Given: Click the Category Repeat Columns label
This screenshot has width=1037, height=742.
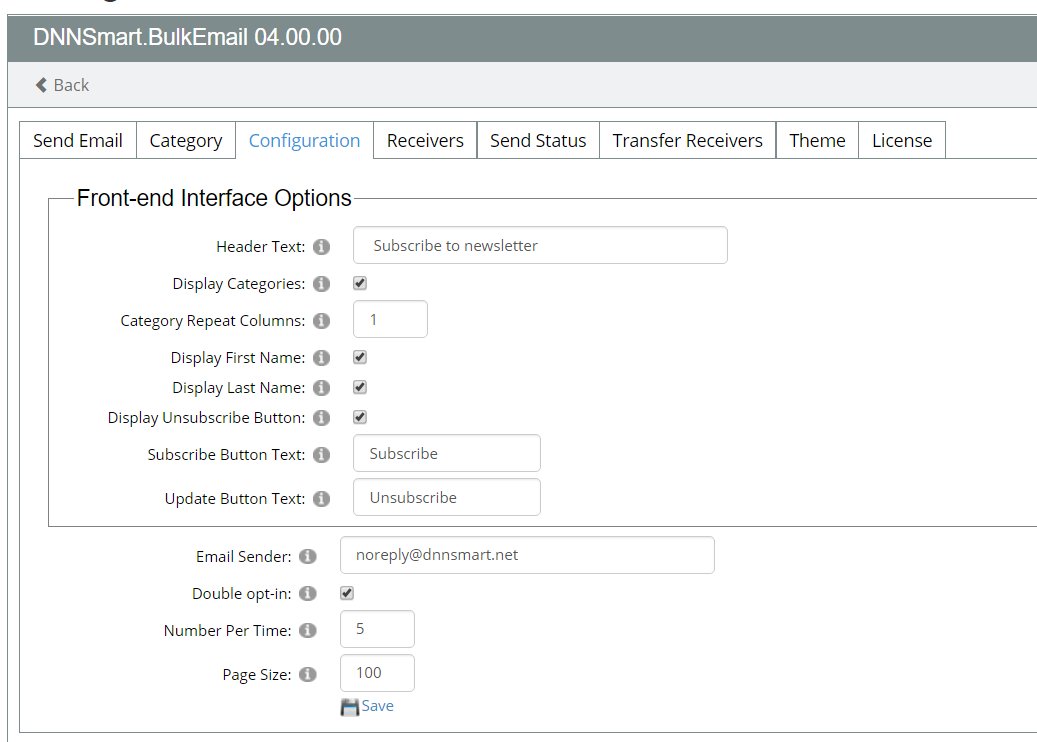Looking at the screenshot, I should (213, 321).
